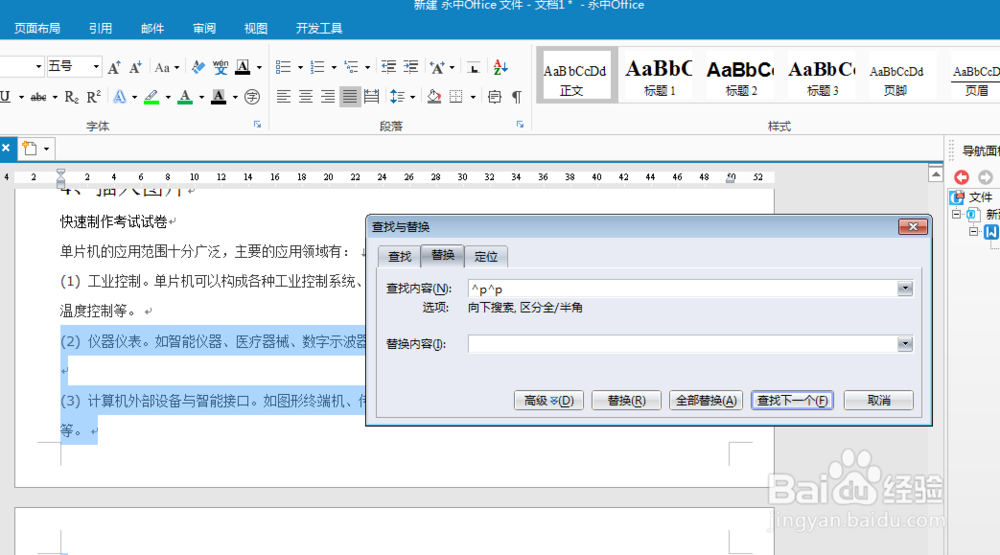Decrease paragraph indent

pos(388,67)
